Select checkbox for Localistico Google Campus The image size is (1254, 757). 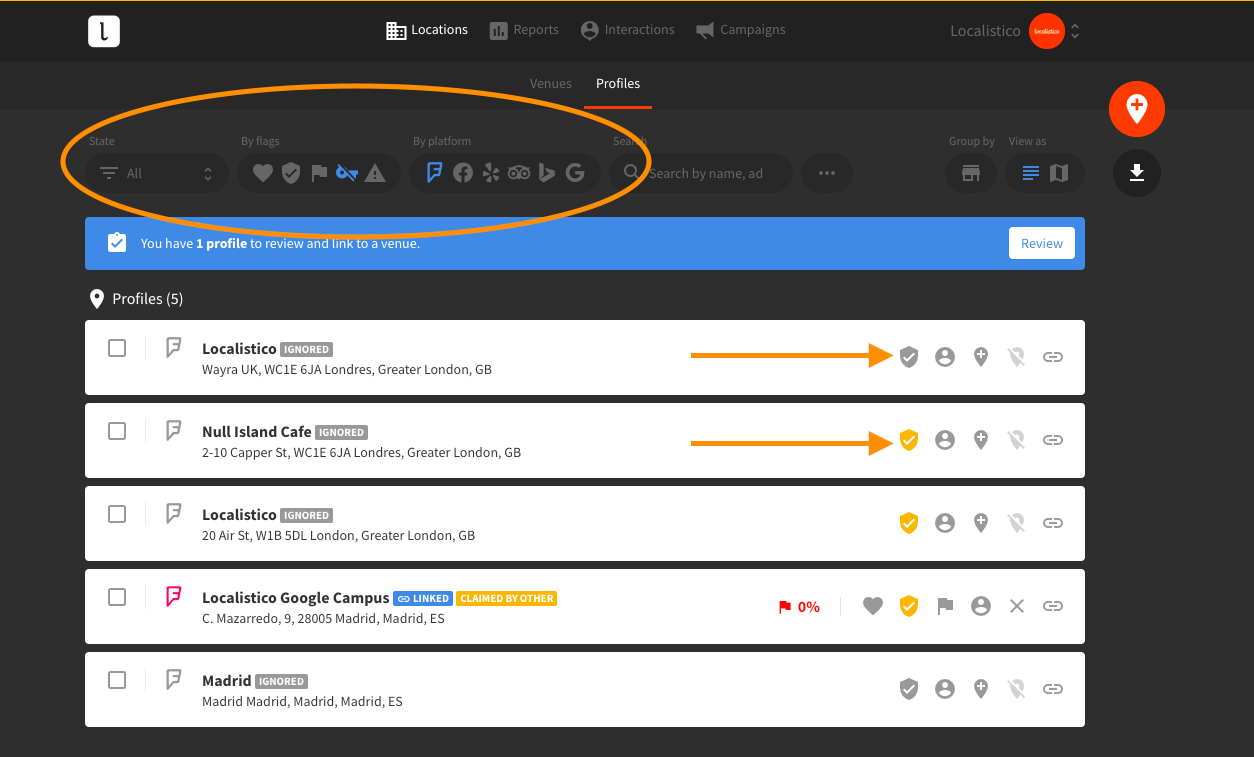click(117, 597)
